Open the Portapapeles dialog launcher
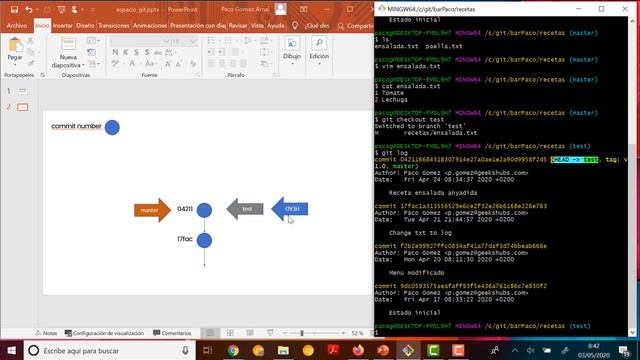Viewport: 640px width, 360px height. point(42,75)
